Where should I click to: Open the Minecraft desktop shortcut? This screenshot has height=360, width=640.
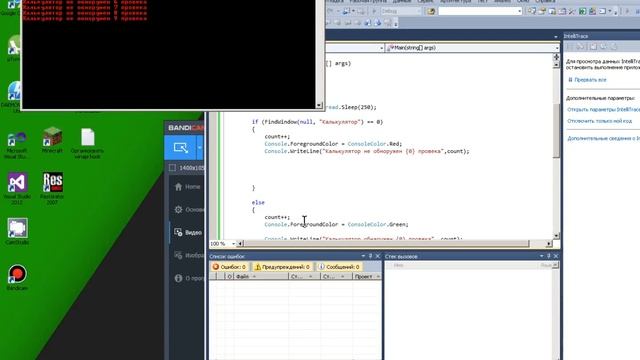(x=52, y=140)
